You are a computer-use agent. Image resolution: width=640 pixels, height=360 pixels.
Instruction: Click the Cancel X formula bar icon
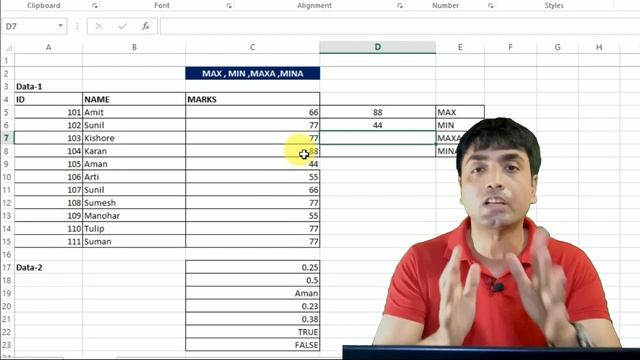point(99,27)
